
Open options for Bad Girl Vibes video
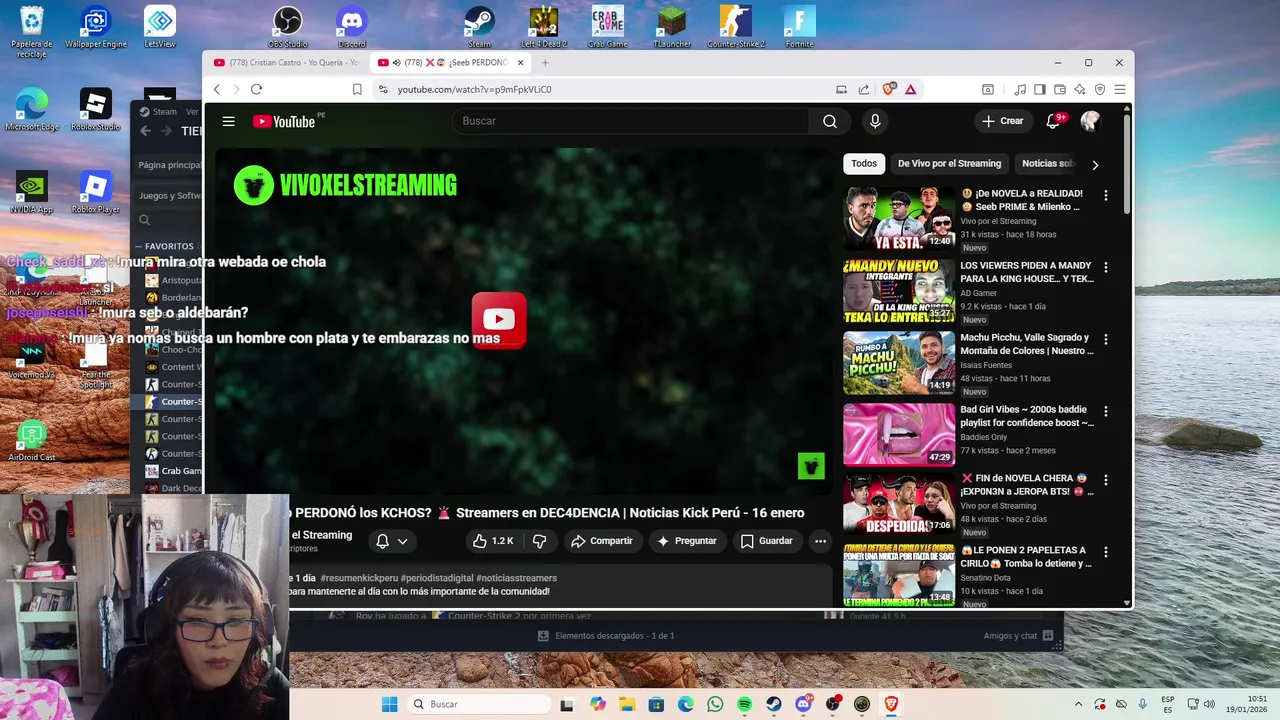pyautogui.click(x=1105, y=412)
